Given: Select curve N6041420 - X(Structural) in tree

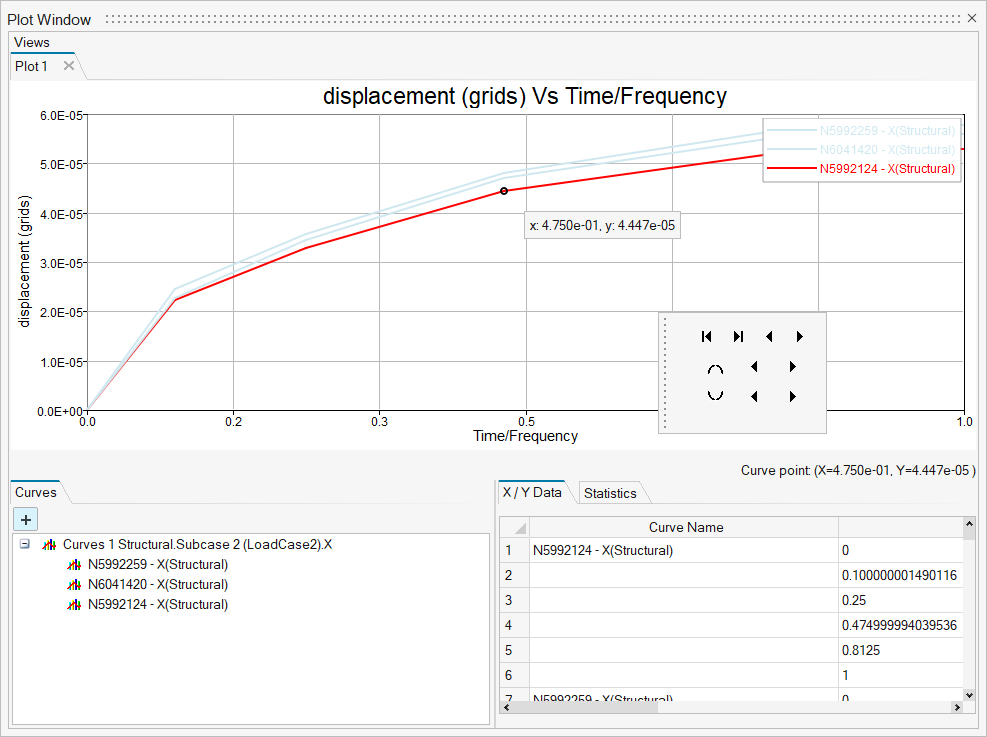Looking at the screenshot, I should (x=157, y=585).
